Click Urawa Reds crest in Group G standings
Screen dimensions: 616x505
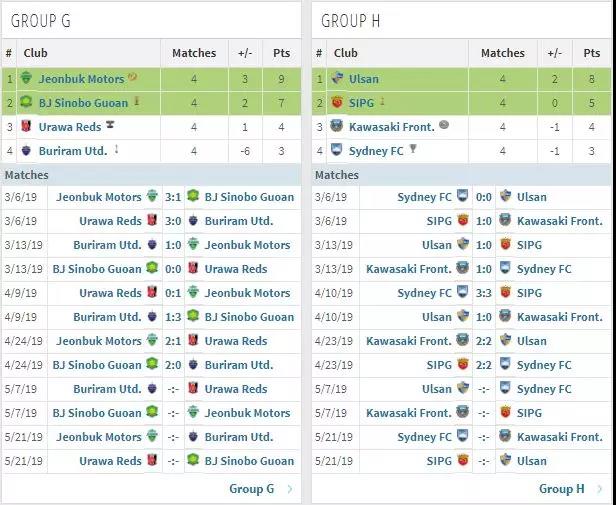click(x=26, y=126)
